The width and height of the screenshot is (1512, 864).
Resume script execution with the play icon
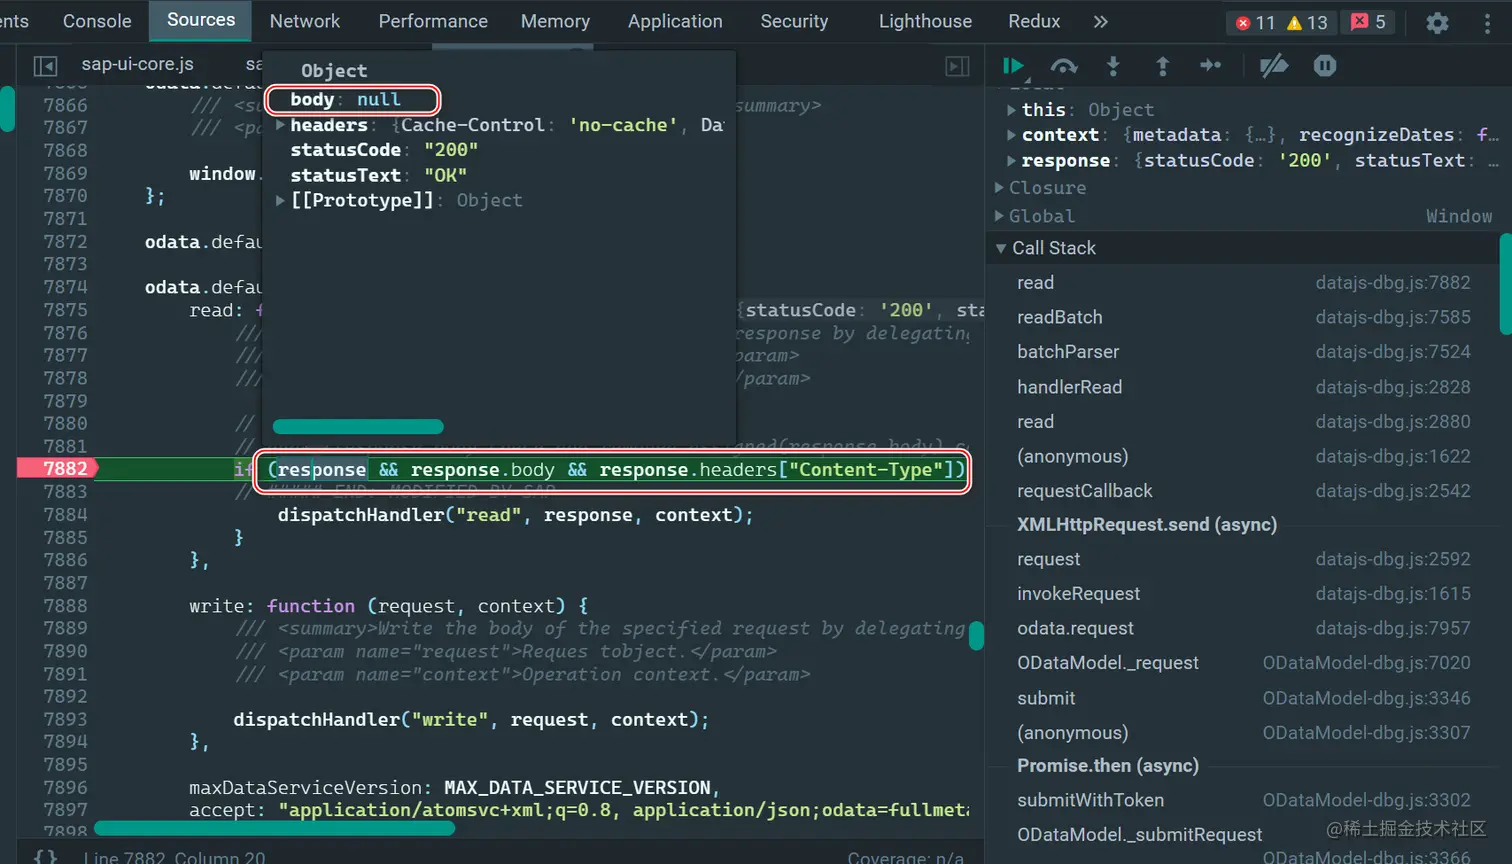[1013, 66]
